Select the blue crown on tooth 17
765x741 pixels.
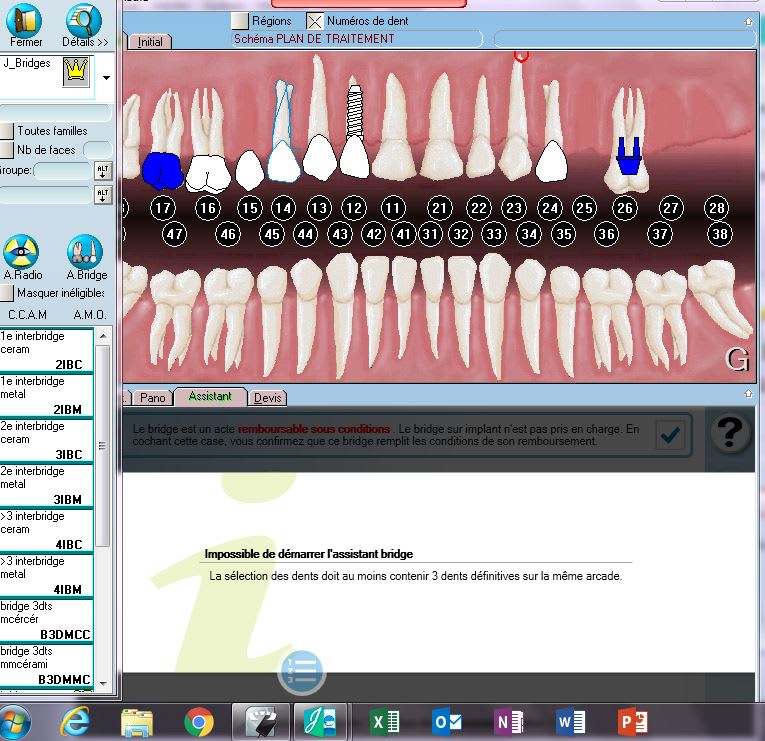click(x=161, y=171)
